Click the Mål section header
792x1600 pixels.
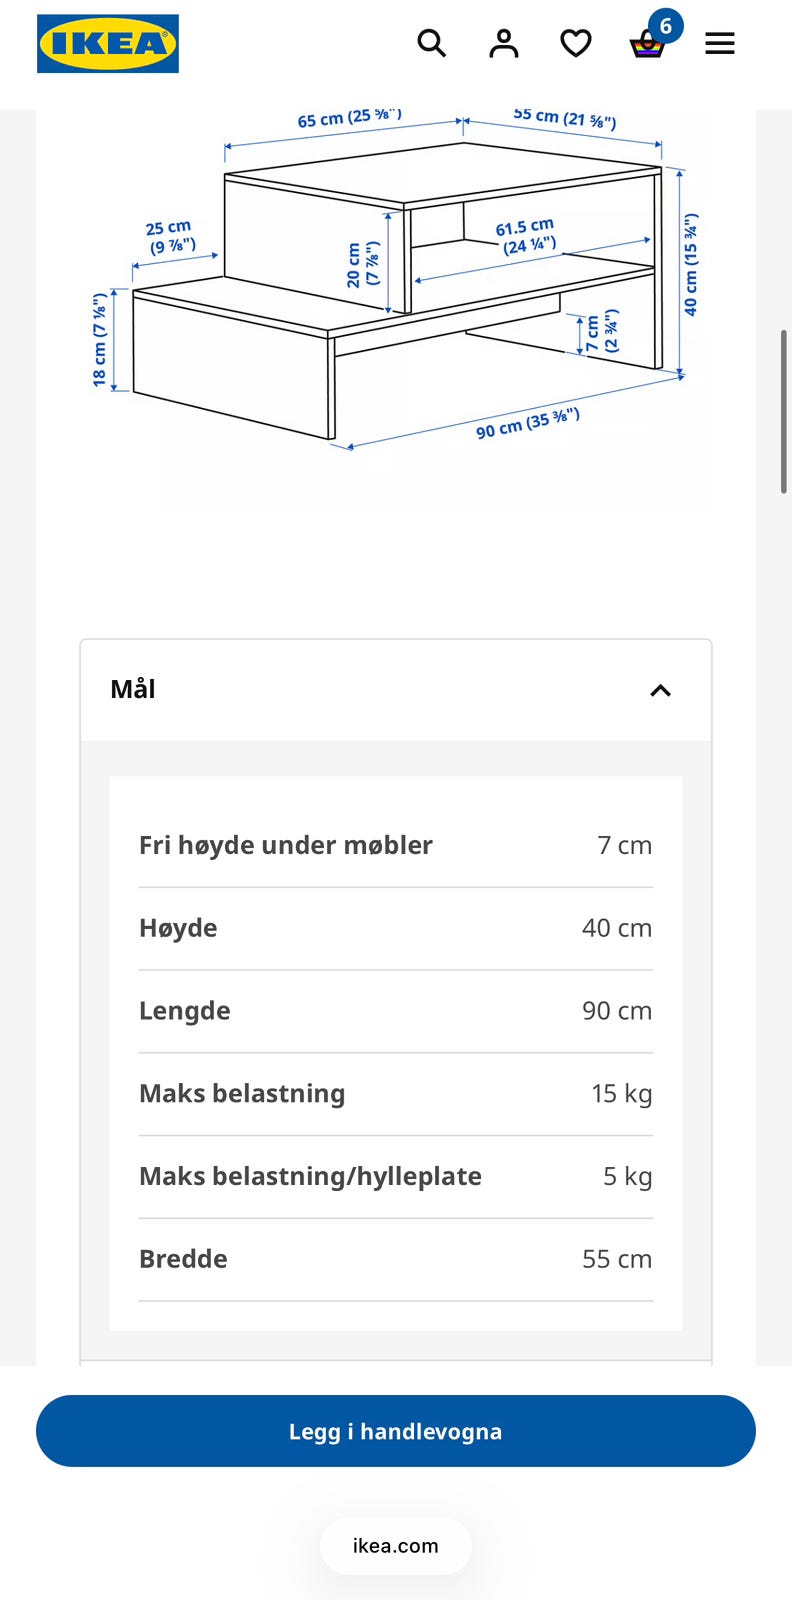396,690
